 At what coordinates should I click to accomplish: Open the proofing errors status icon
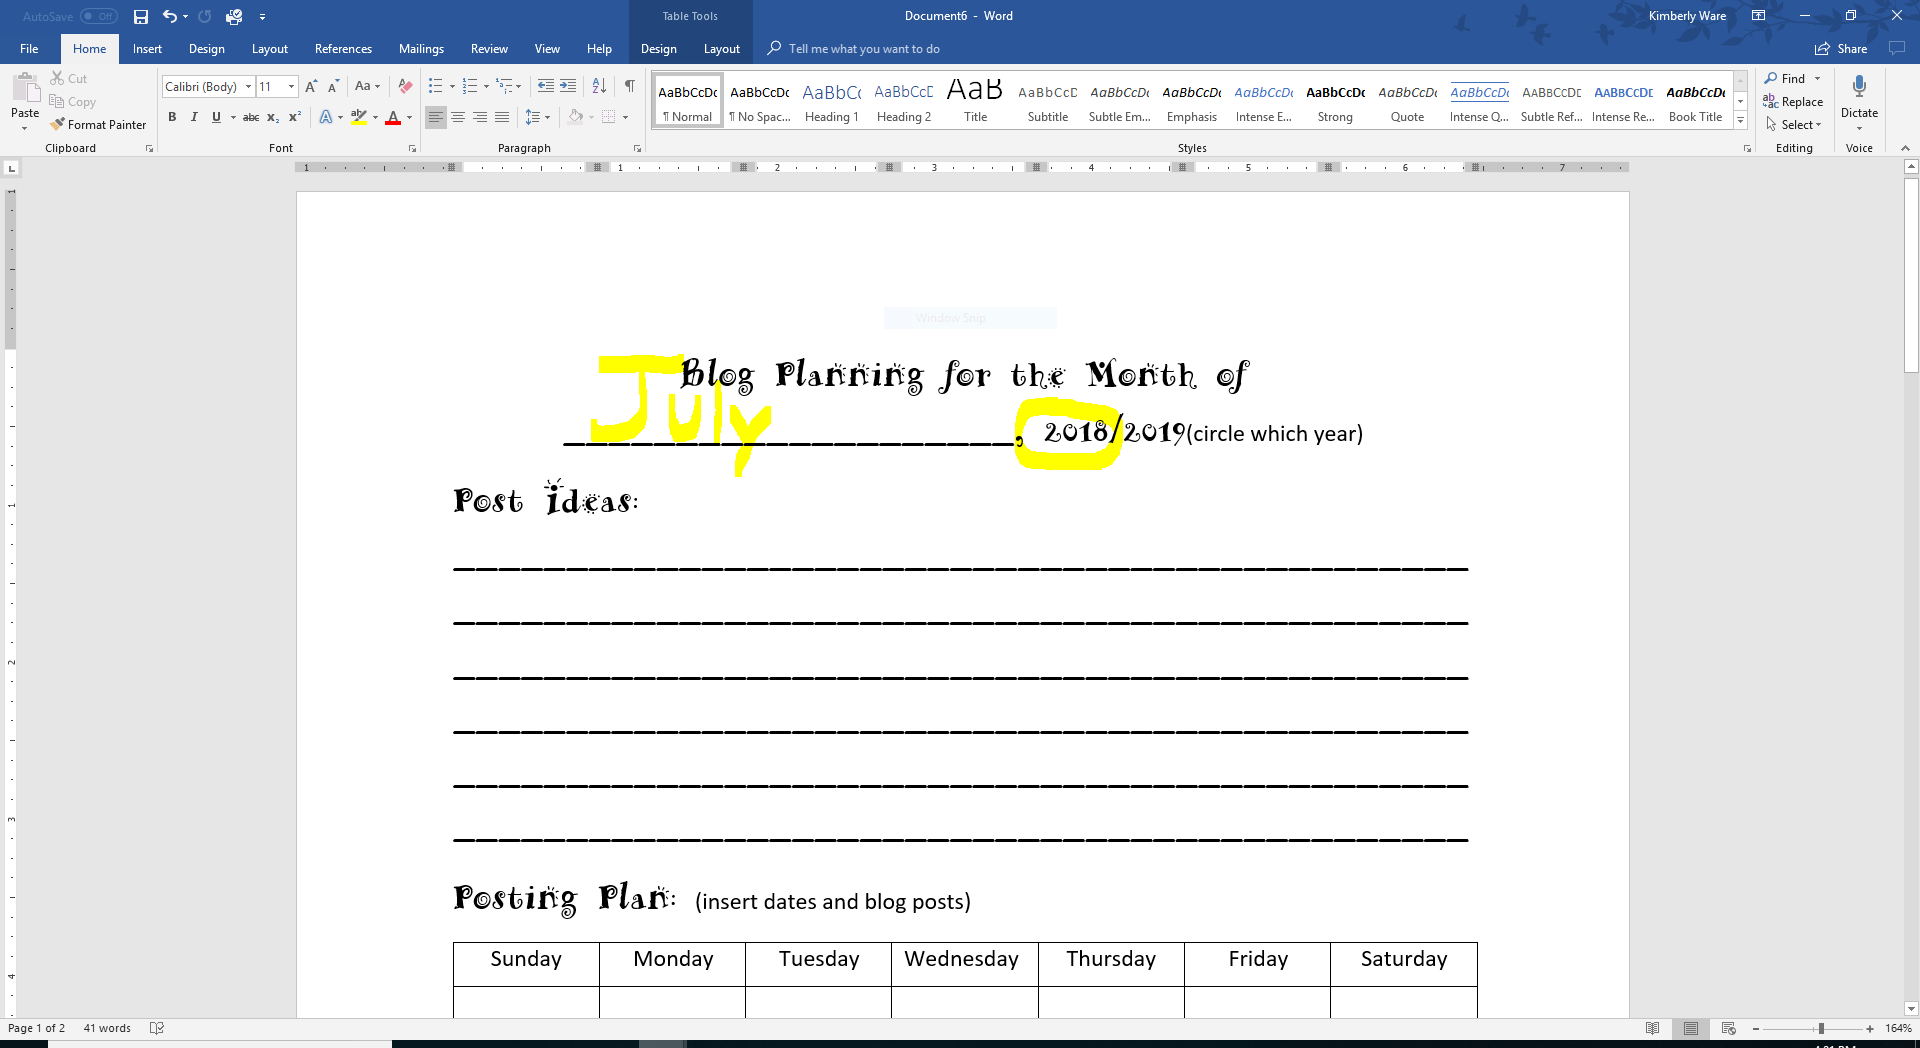157,1028
